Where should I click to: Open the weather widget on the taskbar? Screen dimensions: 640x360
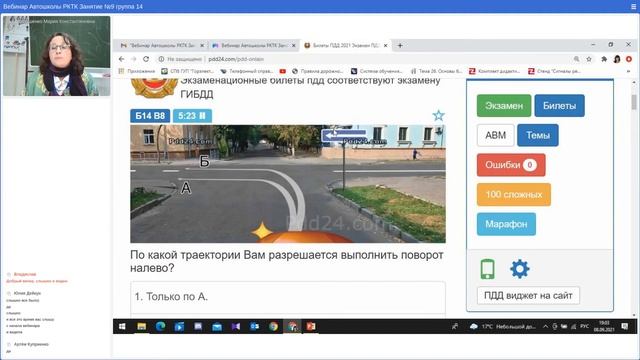click(502, 327)
